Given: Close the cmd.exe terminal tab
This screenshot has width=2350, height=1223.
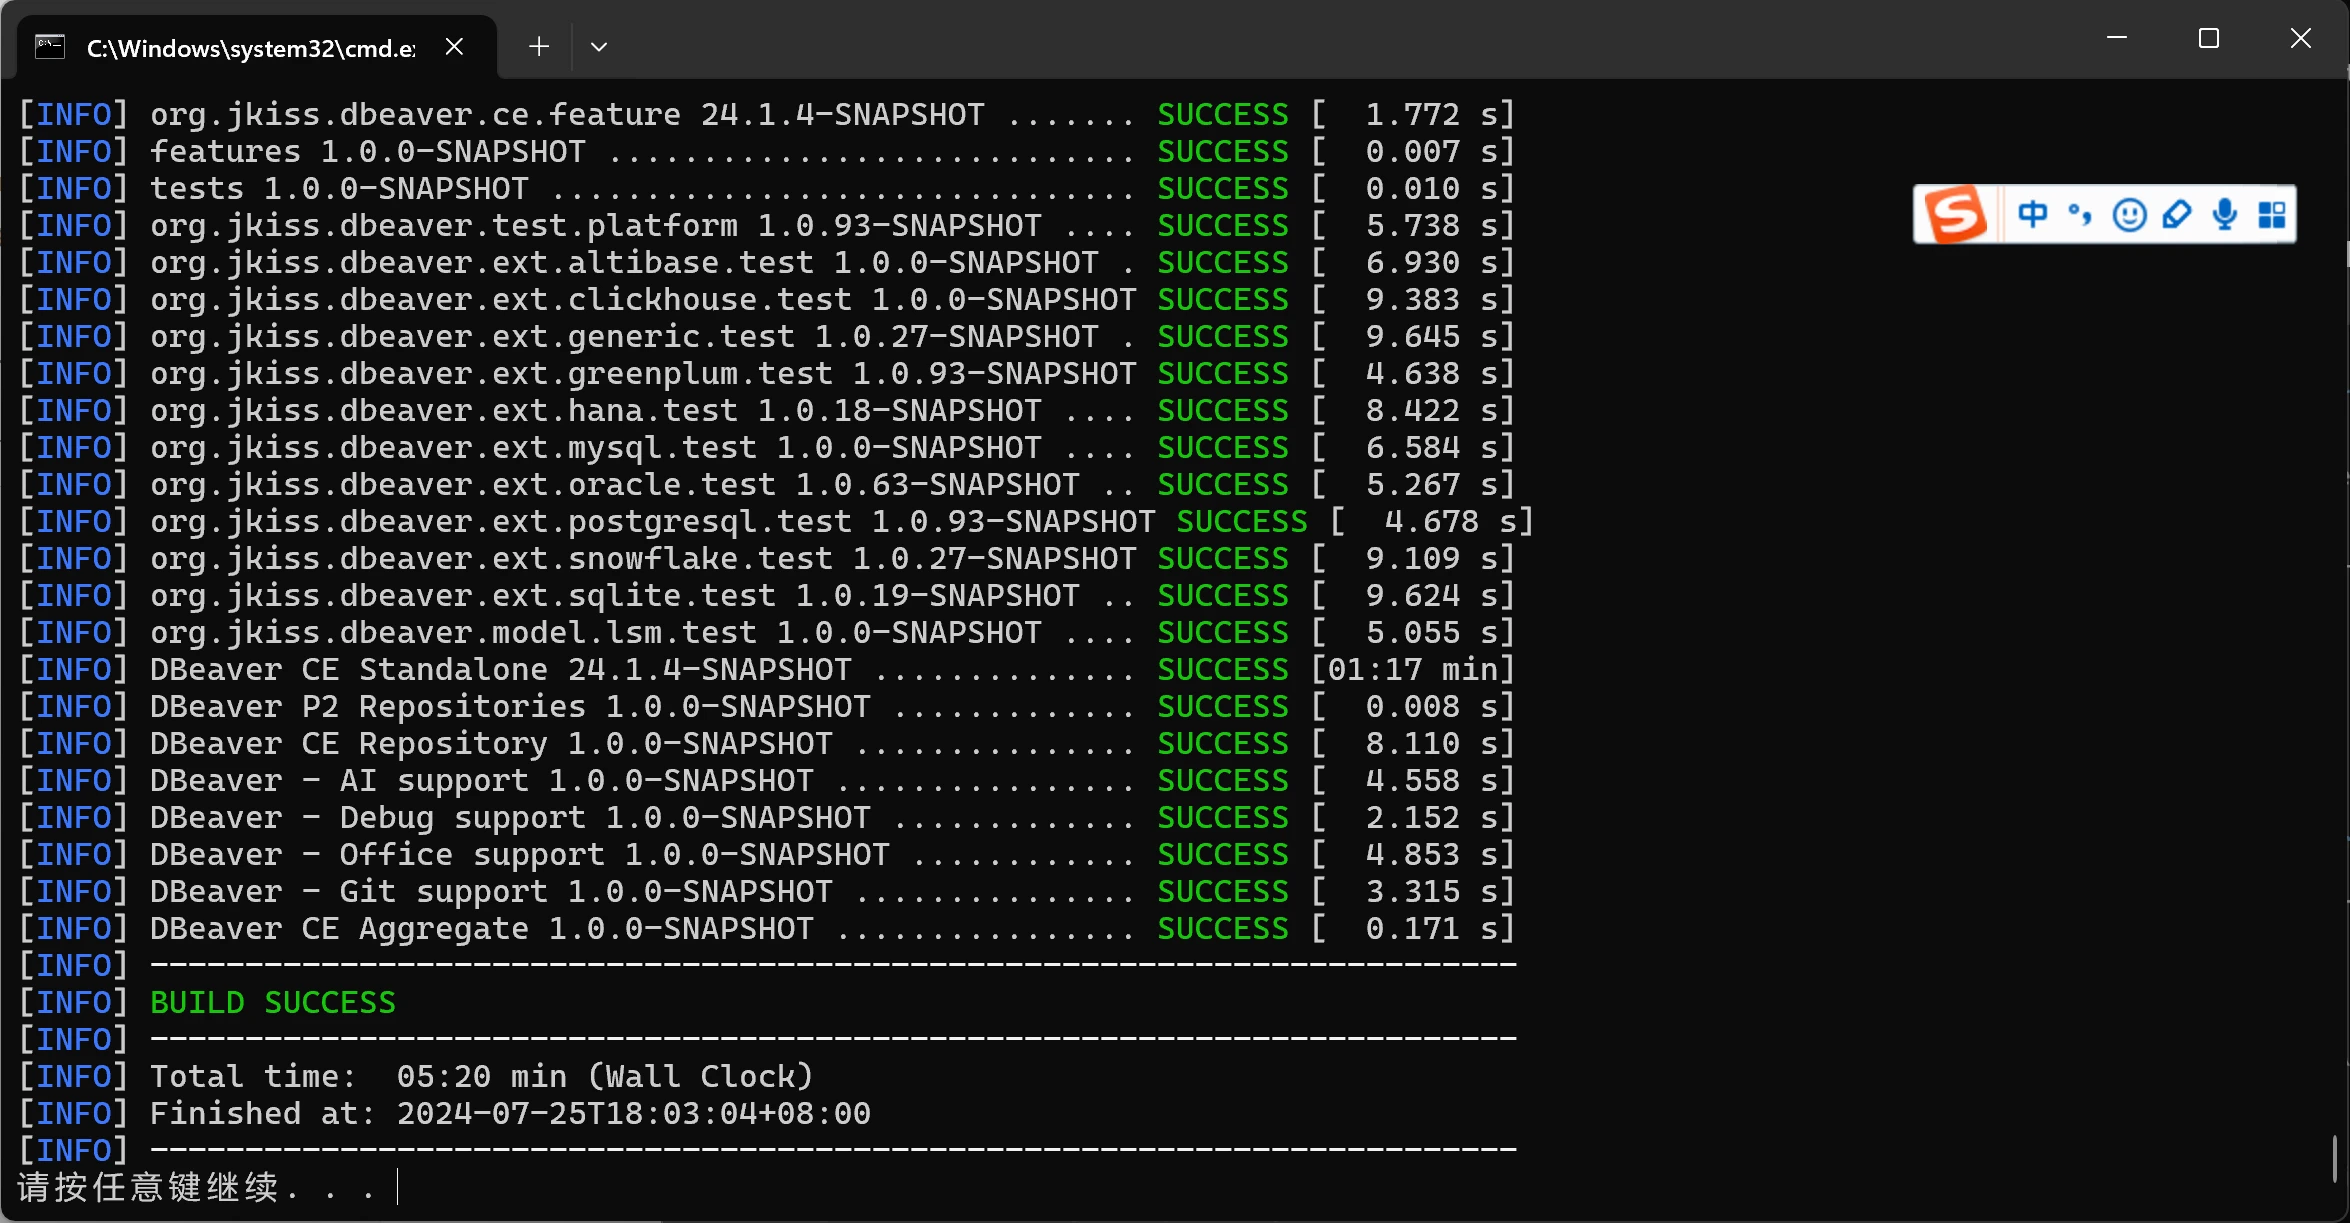Looking at the screenshot, I should 454,47.
